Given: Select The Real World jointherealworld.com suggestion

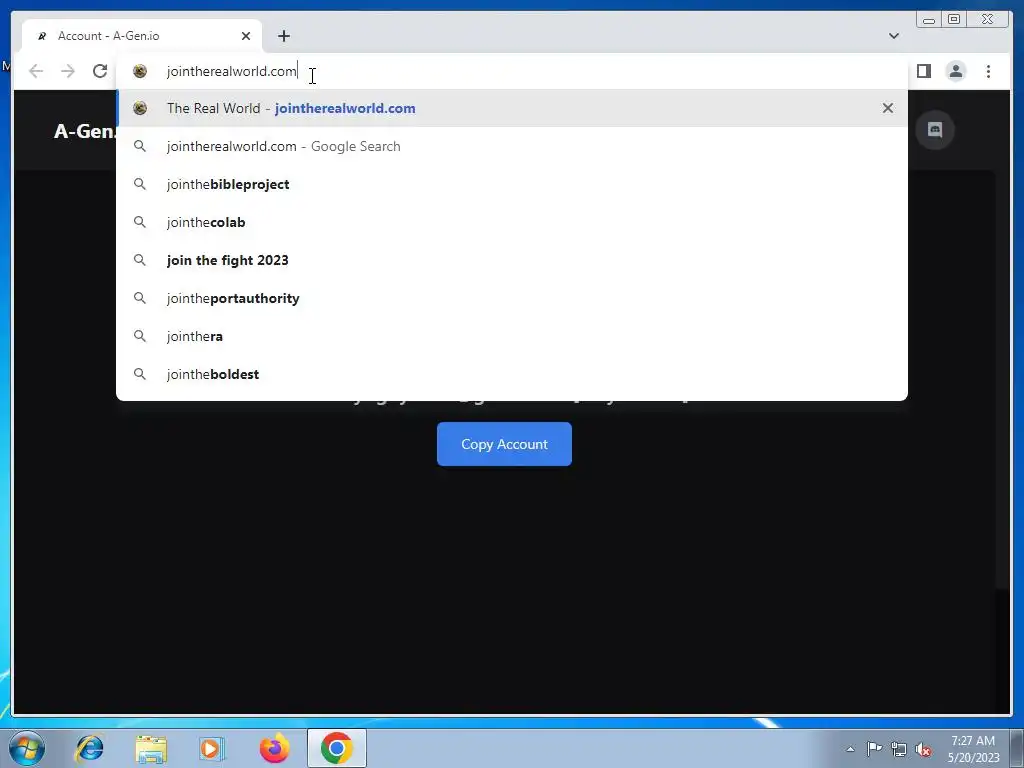Looking at the screenshot, I should (511, 108).
